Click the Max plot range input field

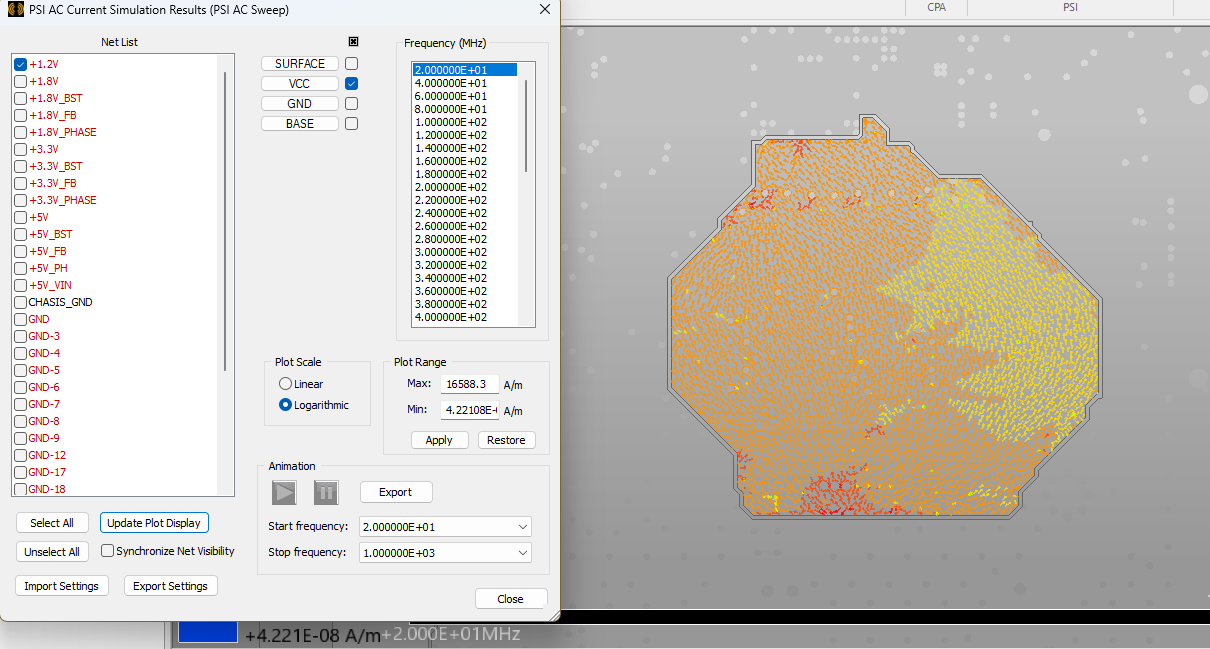click(x=469, y=384)
